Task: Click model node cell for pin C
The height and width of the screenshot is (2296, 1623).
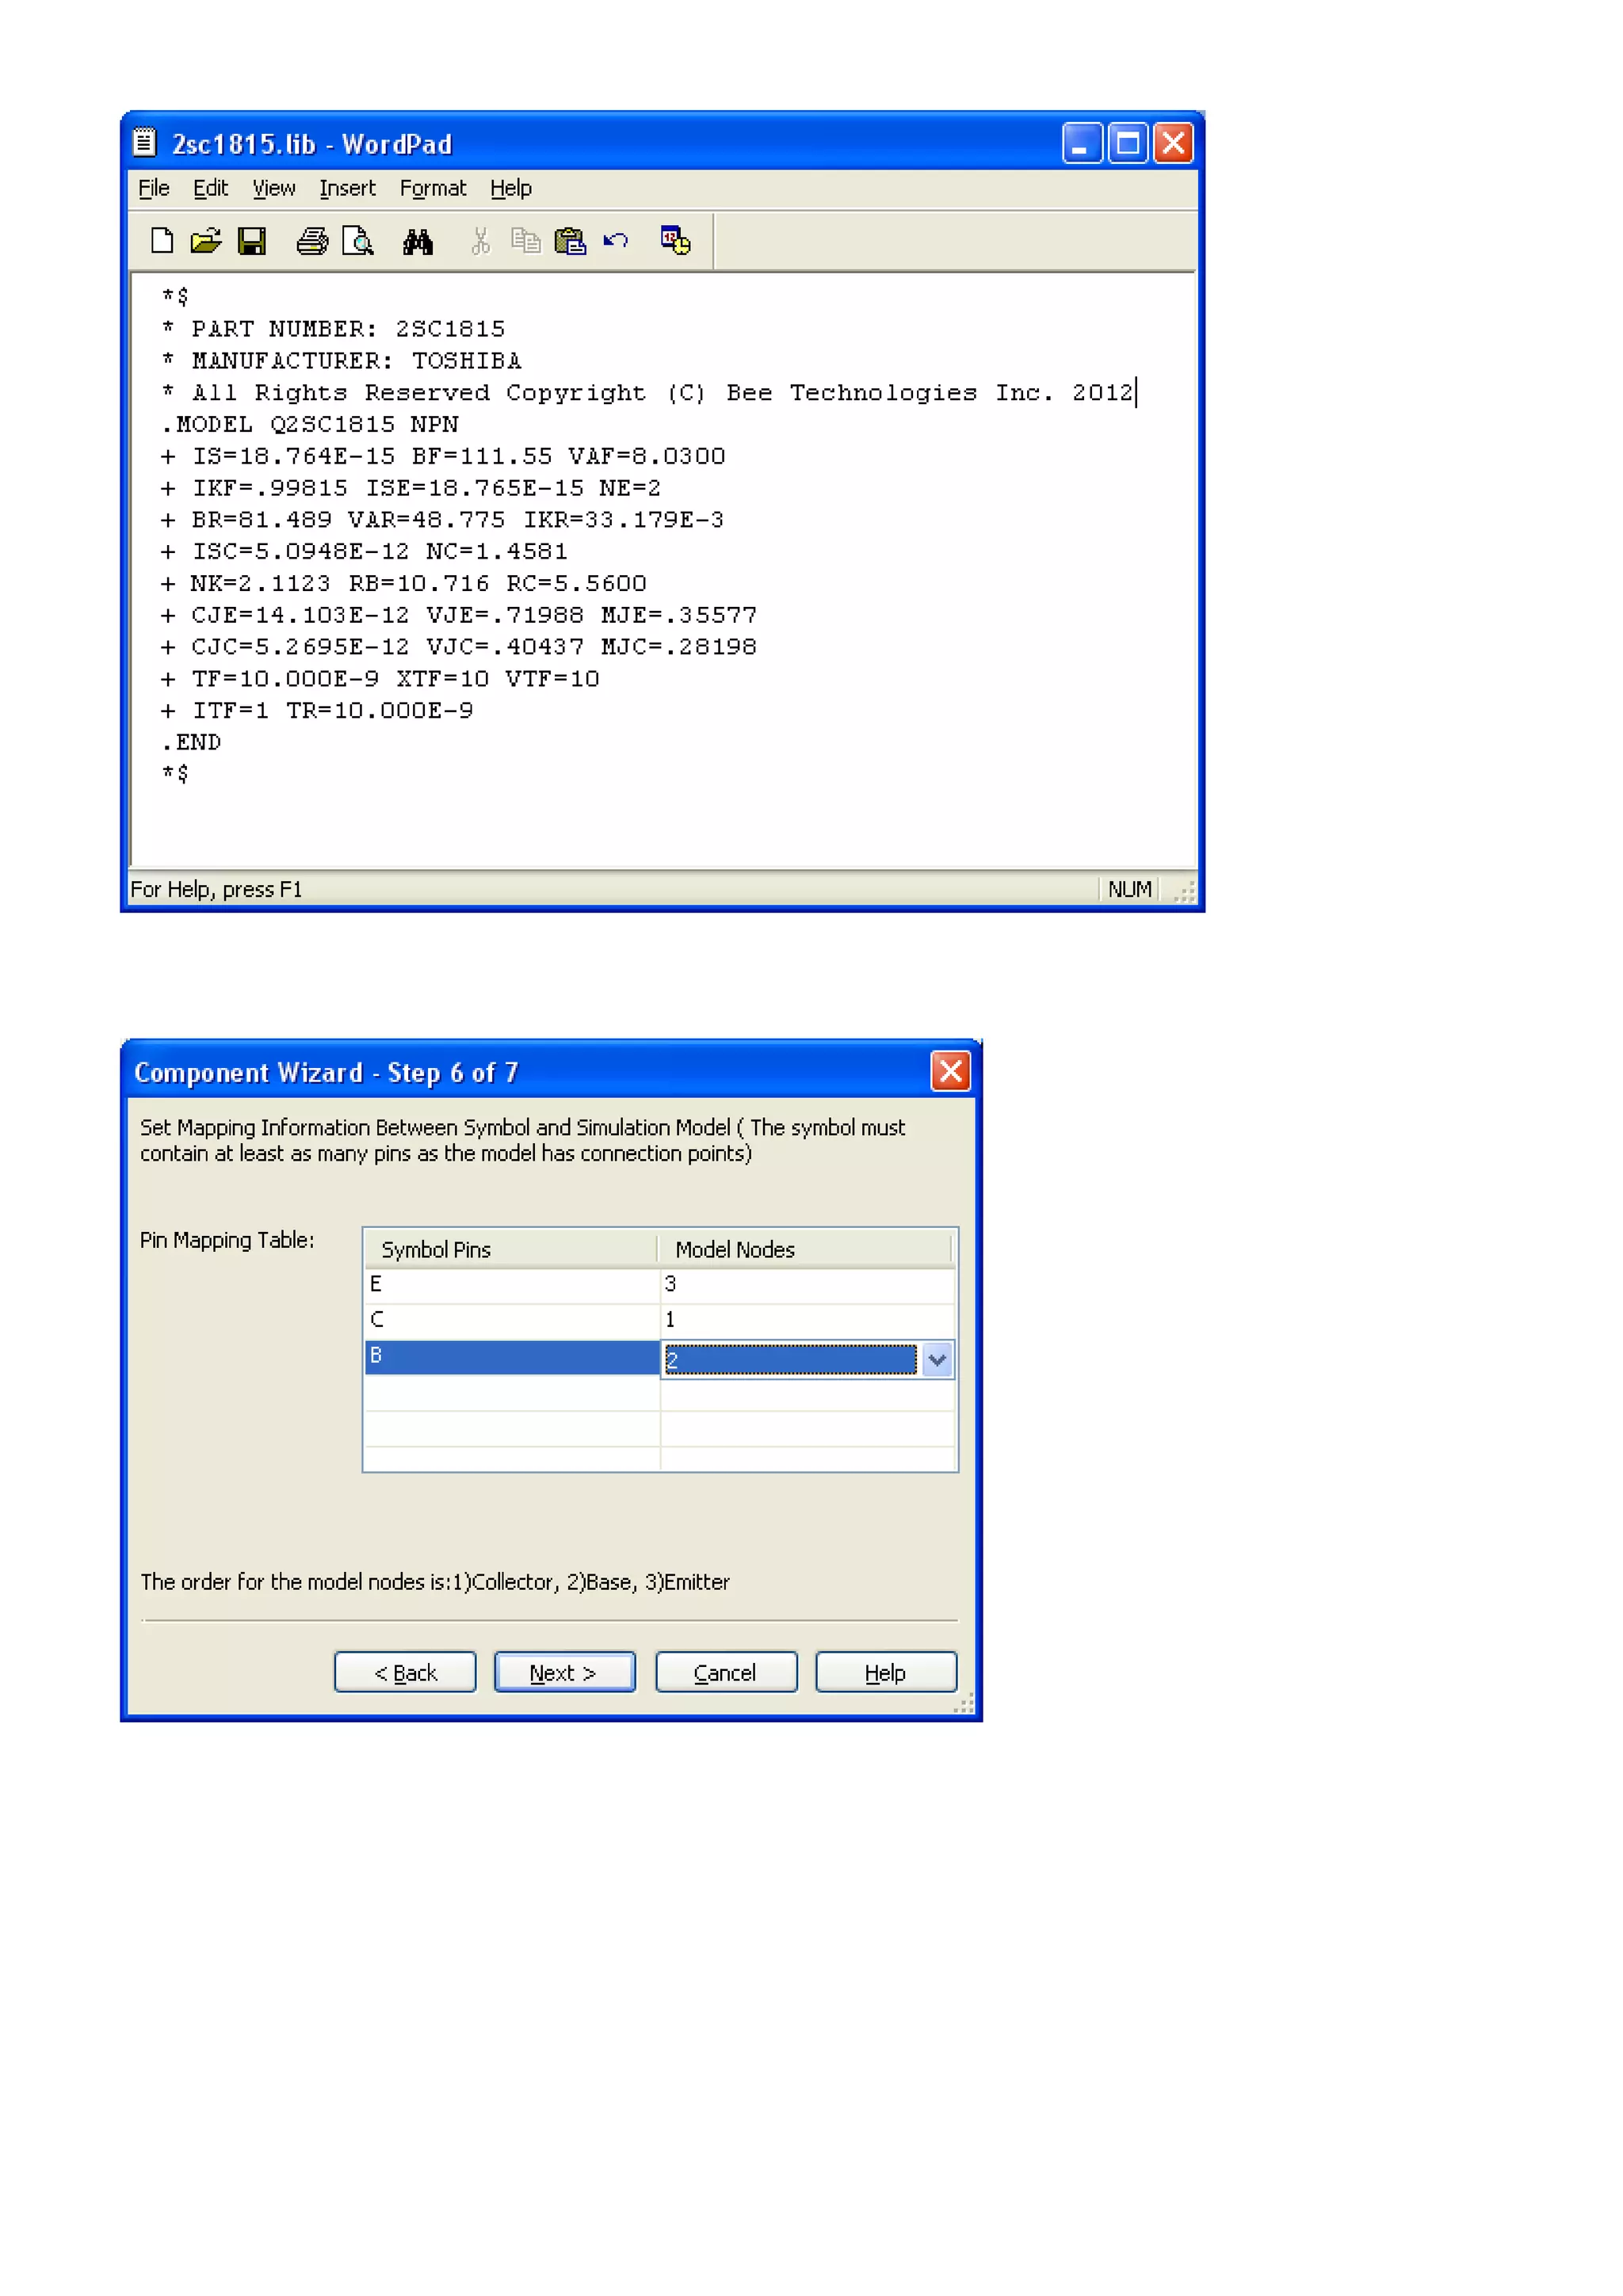Action: point(805,1320)
